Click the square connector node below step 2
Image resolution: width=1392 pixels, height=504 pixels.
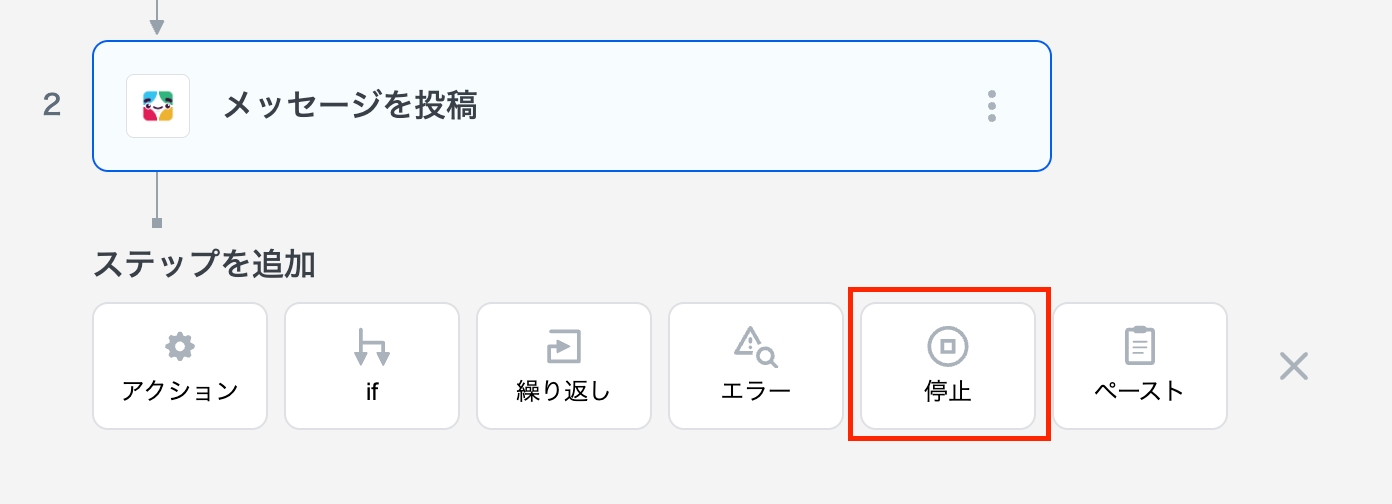[157, 222]
